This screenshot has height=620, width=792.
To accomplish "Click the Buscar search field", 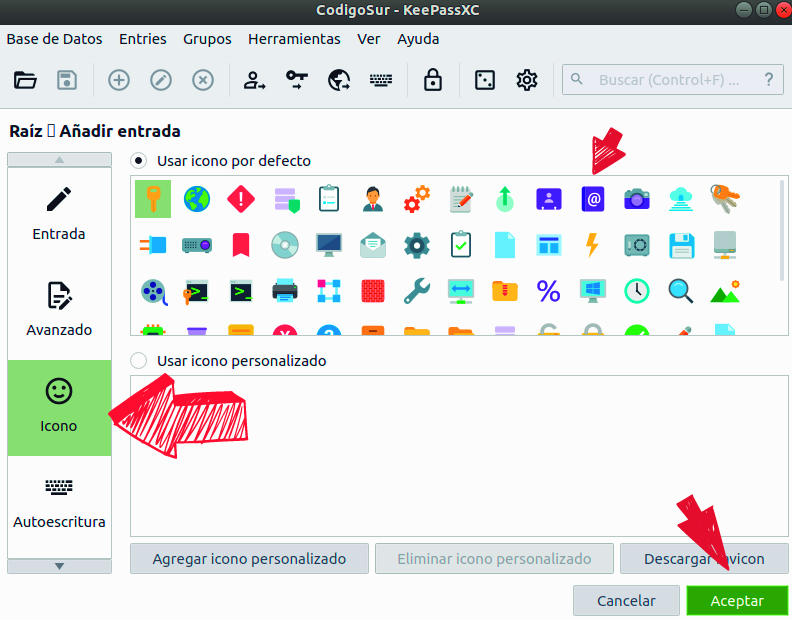I will tap(673, 80).
